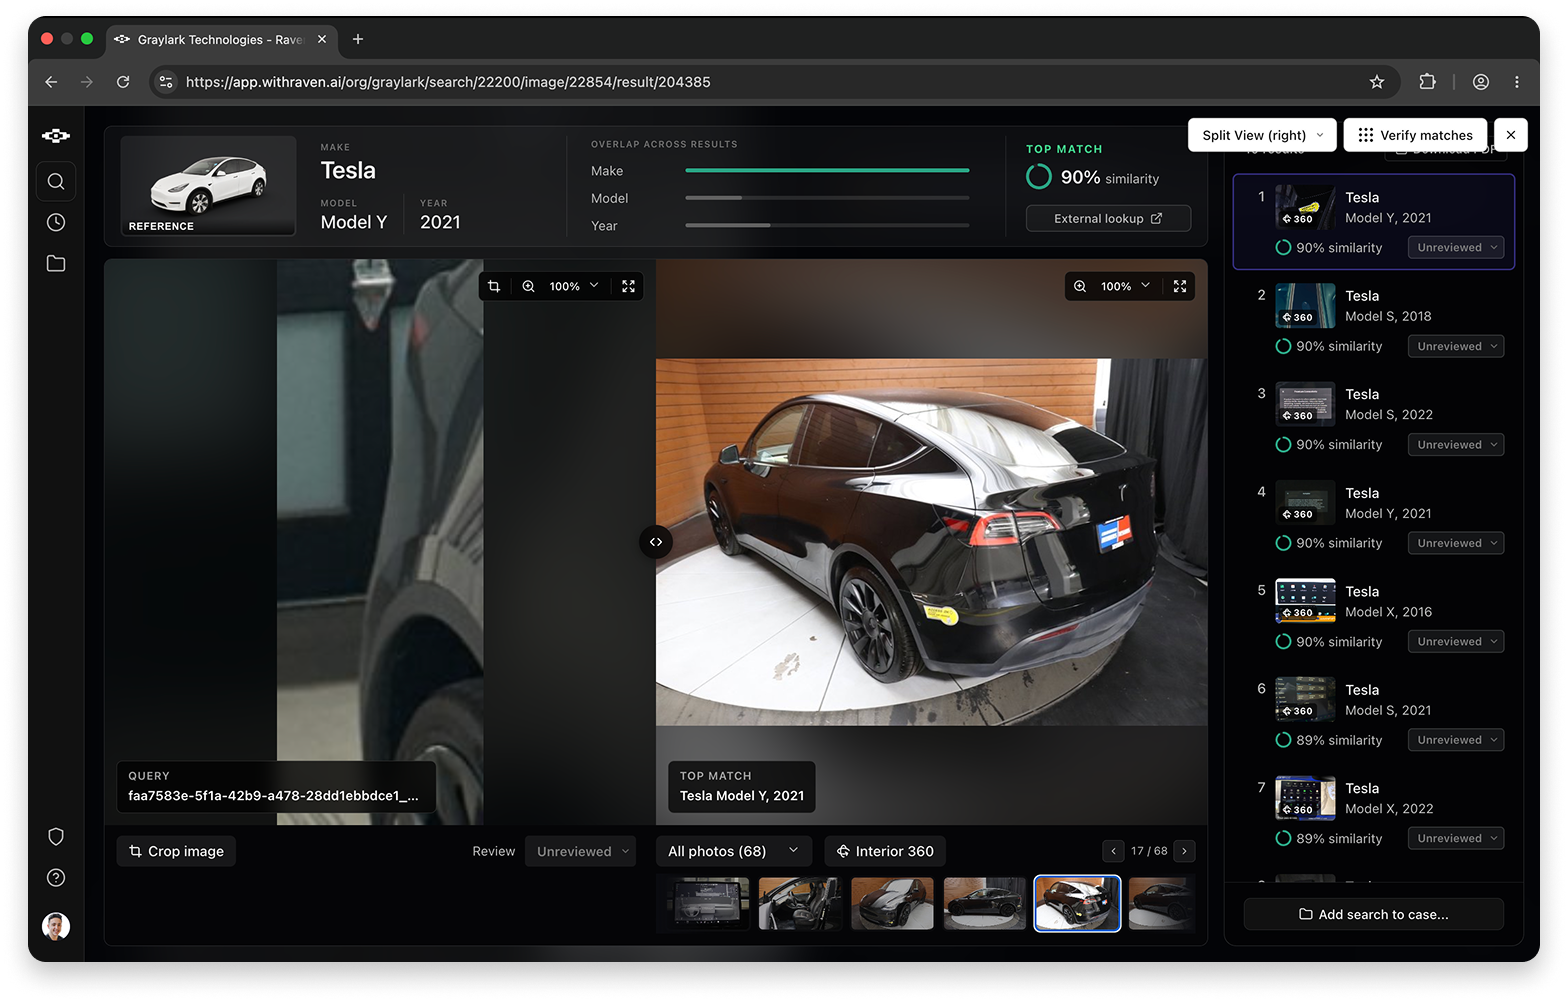Image resolution: width=1568 pixels, height=1002 pixels.
Task: Close the Graylark browser tab
Action: pos(322,39)
